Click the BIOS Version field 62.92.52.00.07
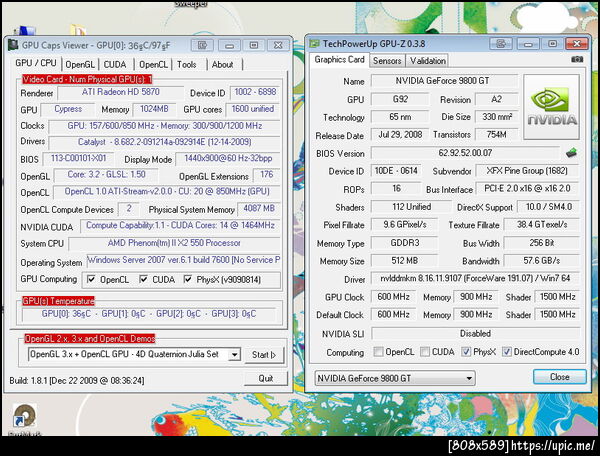 (465, 153)
